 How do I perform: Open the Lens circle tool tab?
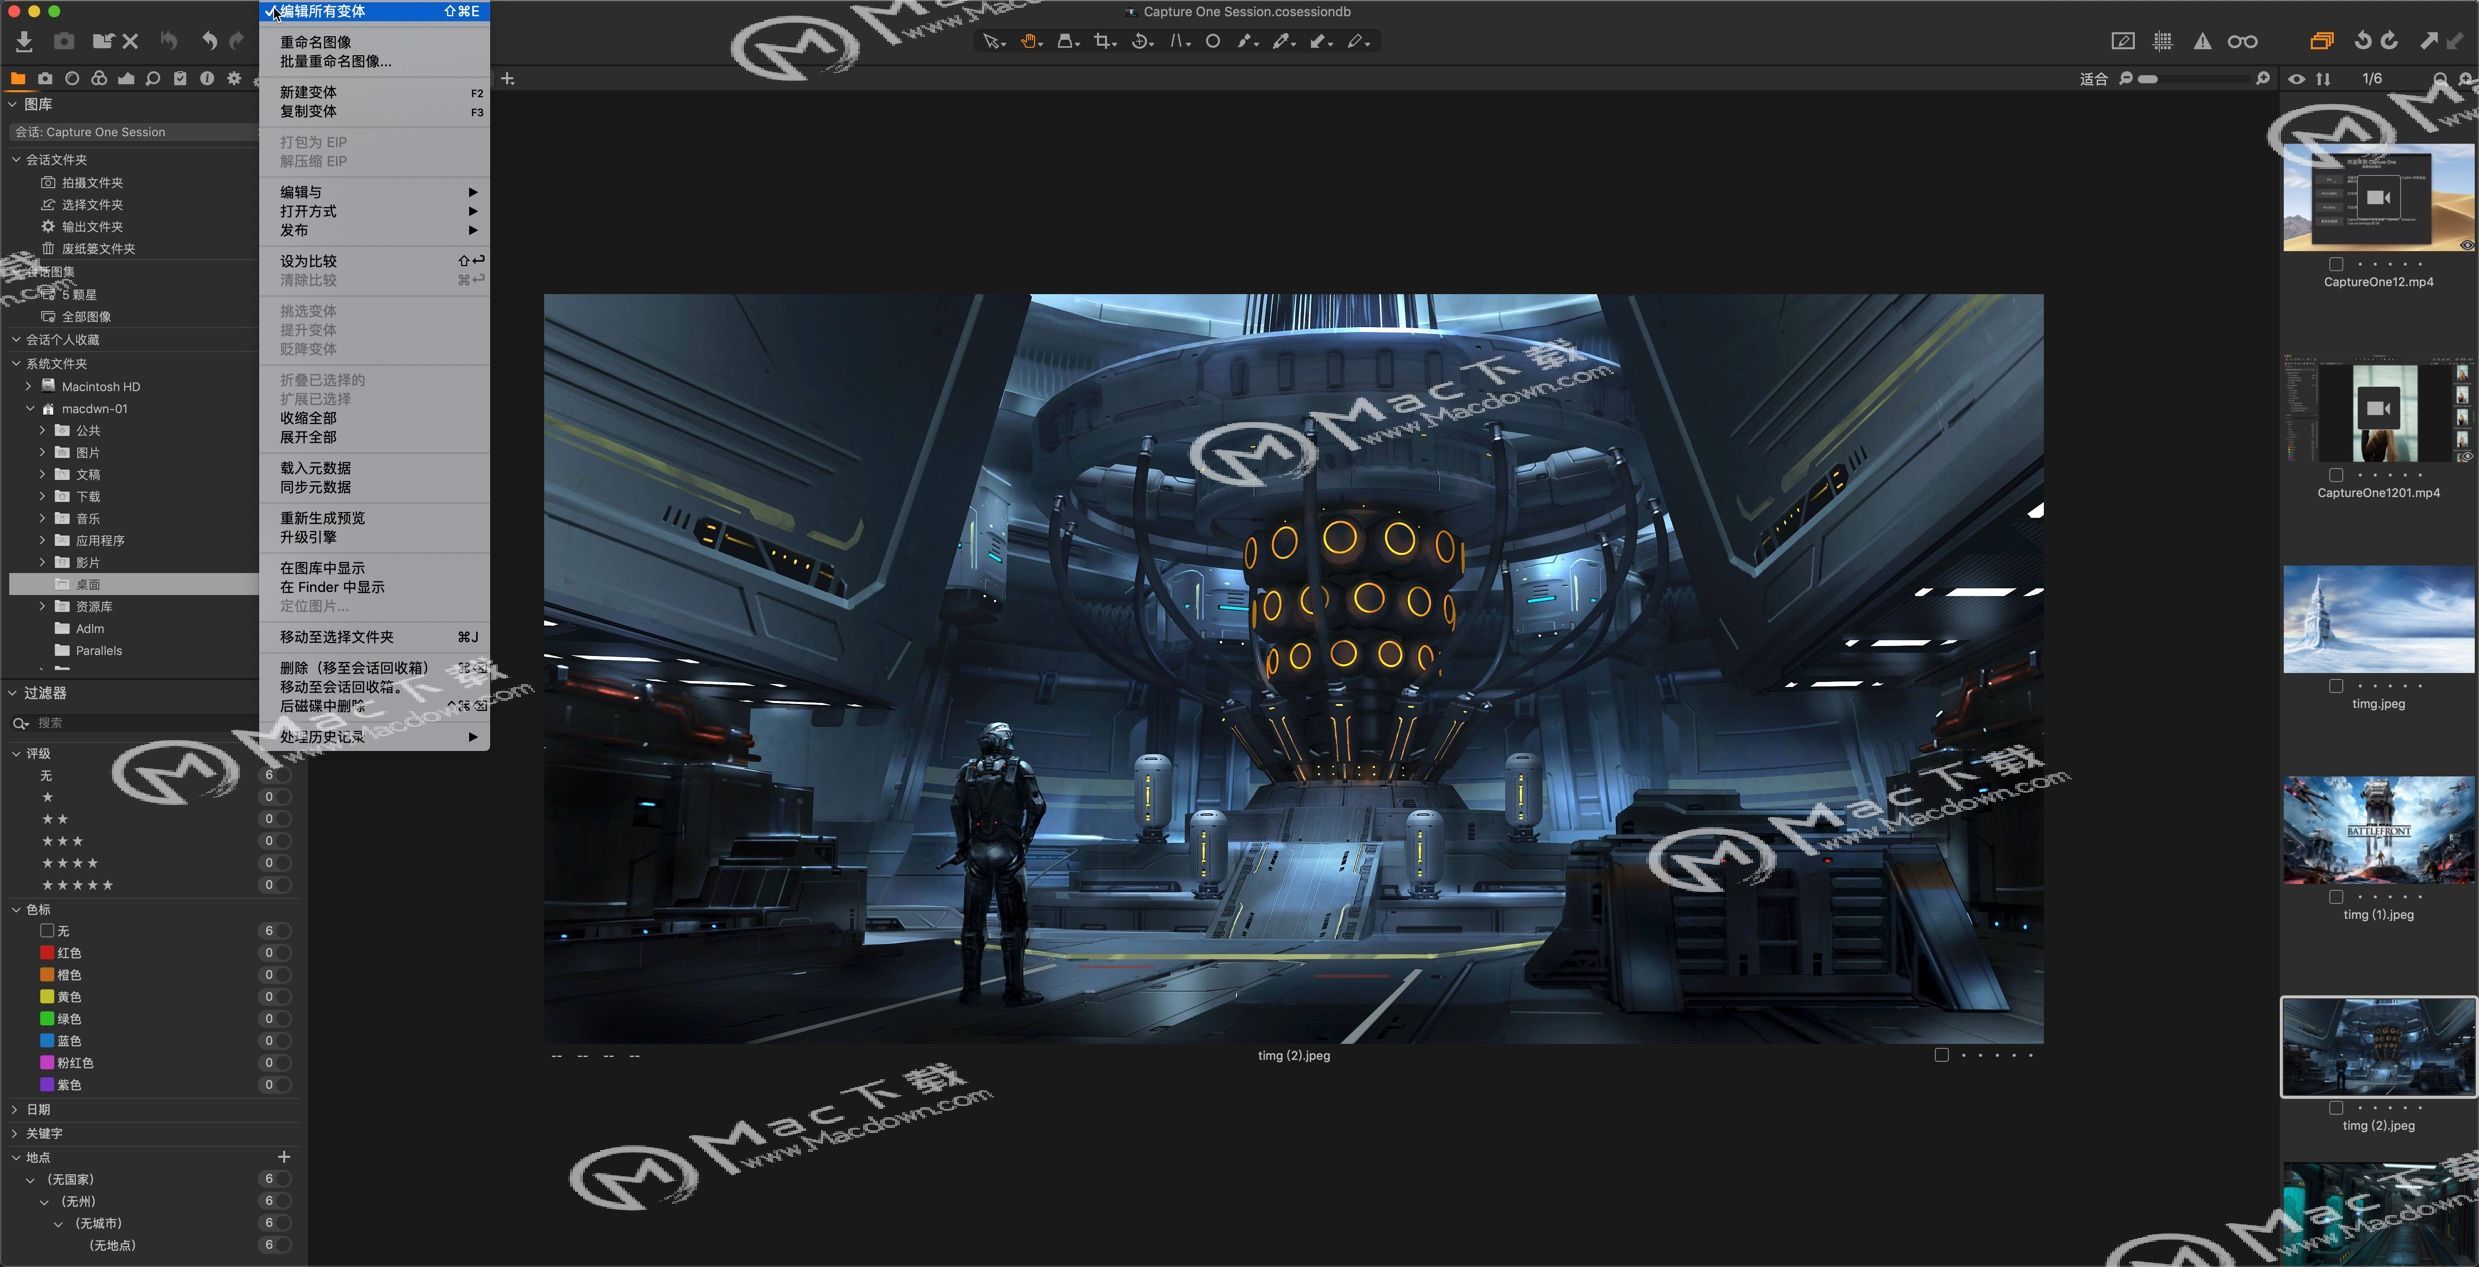tap(72, 78)
